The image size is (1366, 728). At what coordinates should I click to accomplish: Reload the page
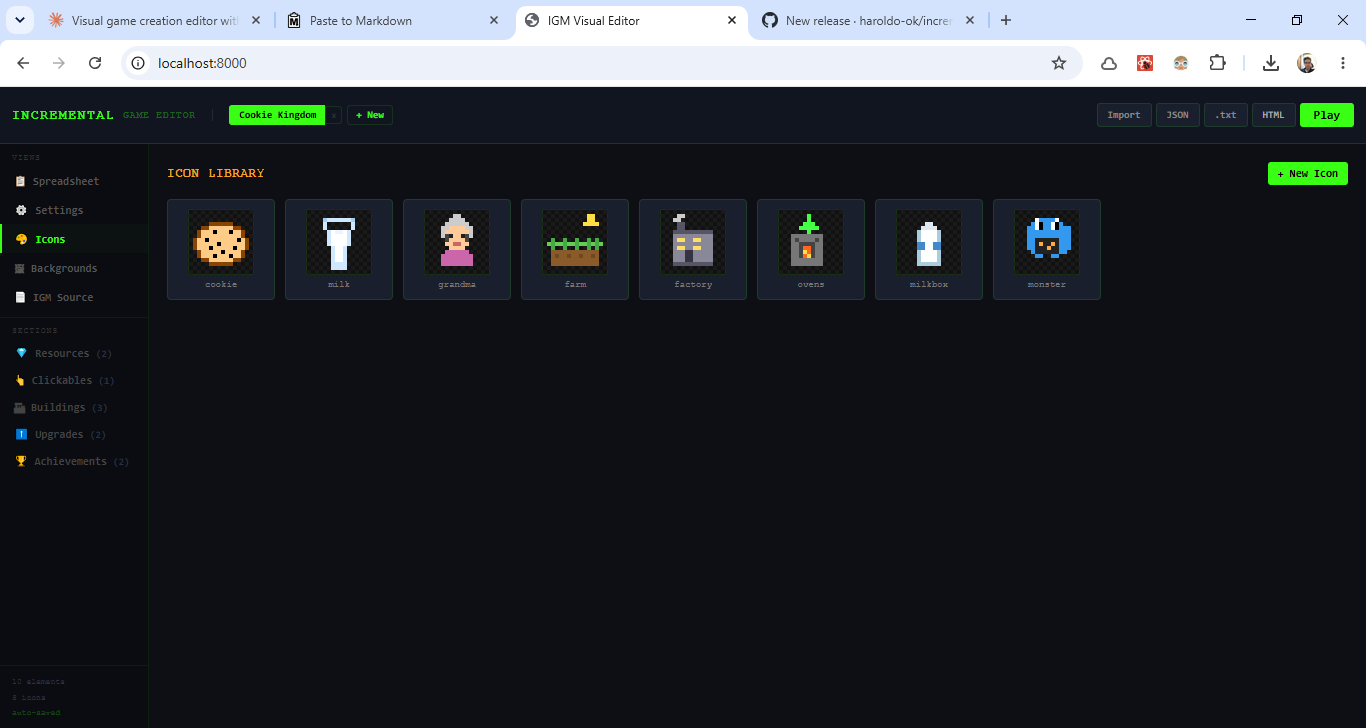95,63
